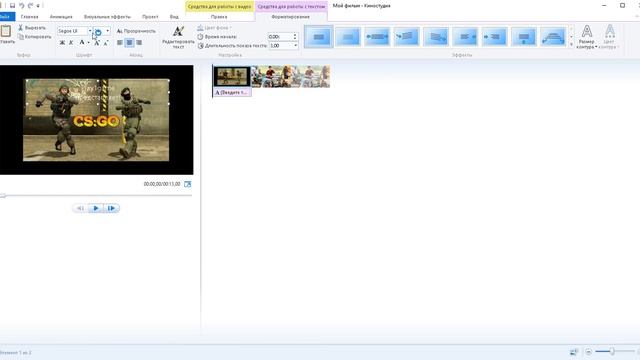Select tilted text effect with bottom-right arrow
640x360 pixels.
pyautogui.click(x=436, y=37)
